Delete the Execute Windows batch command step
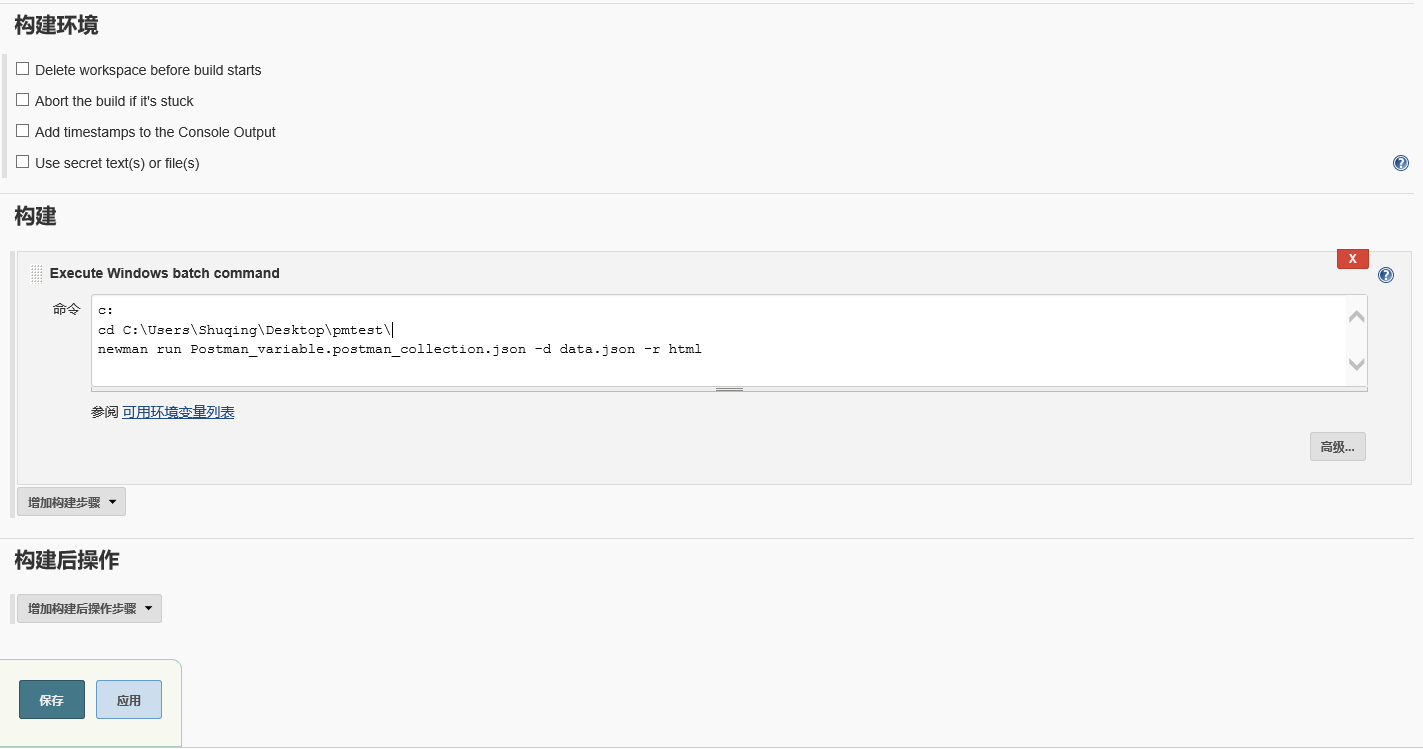1423x749 pixels. (1352, 258)
